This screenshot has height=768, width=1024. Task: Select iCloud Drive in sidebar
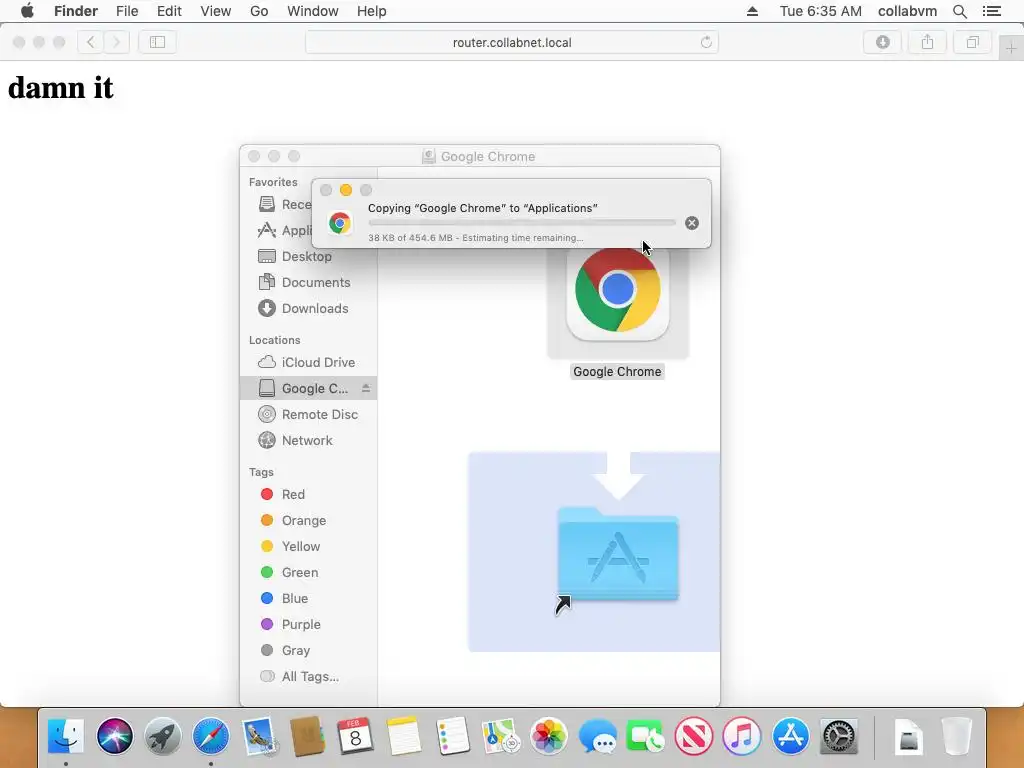pyautogui.click(x=308, y=362)
